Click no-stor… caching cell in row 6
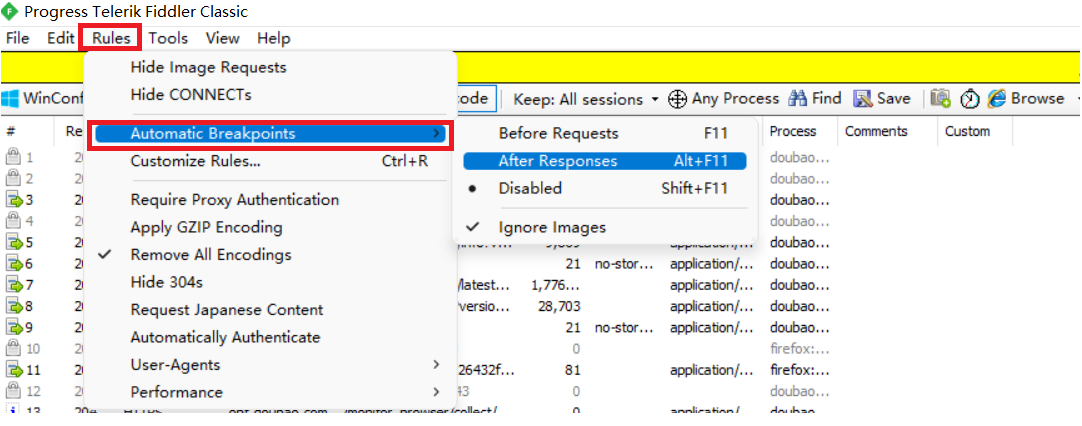 [624, 264]
